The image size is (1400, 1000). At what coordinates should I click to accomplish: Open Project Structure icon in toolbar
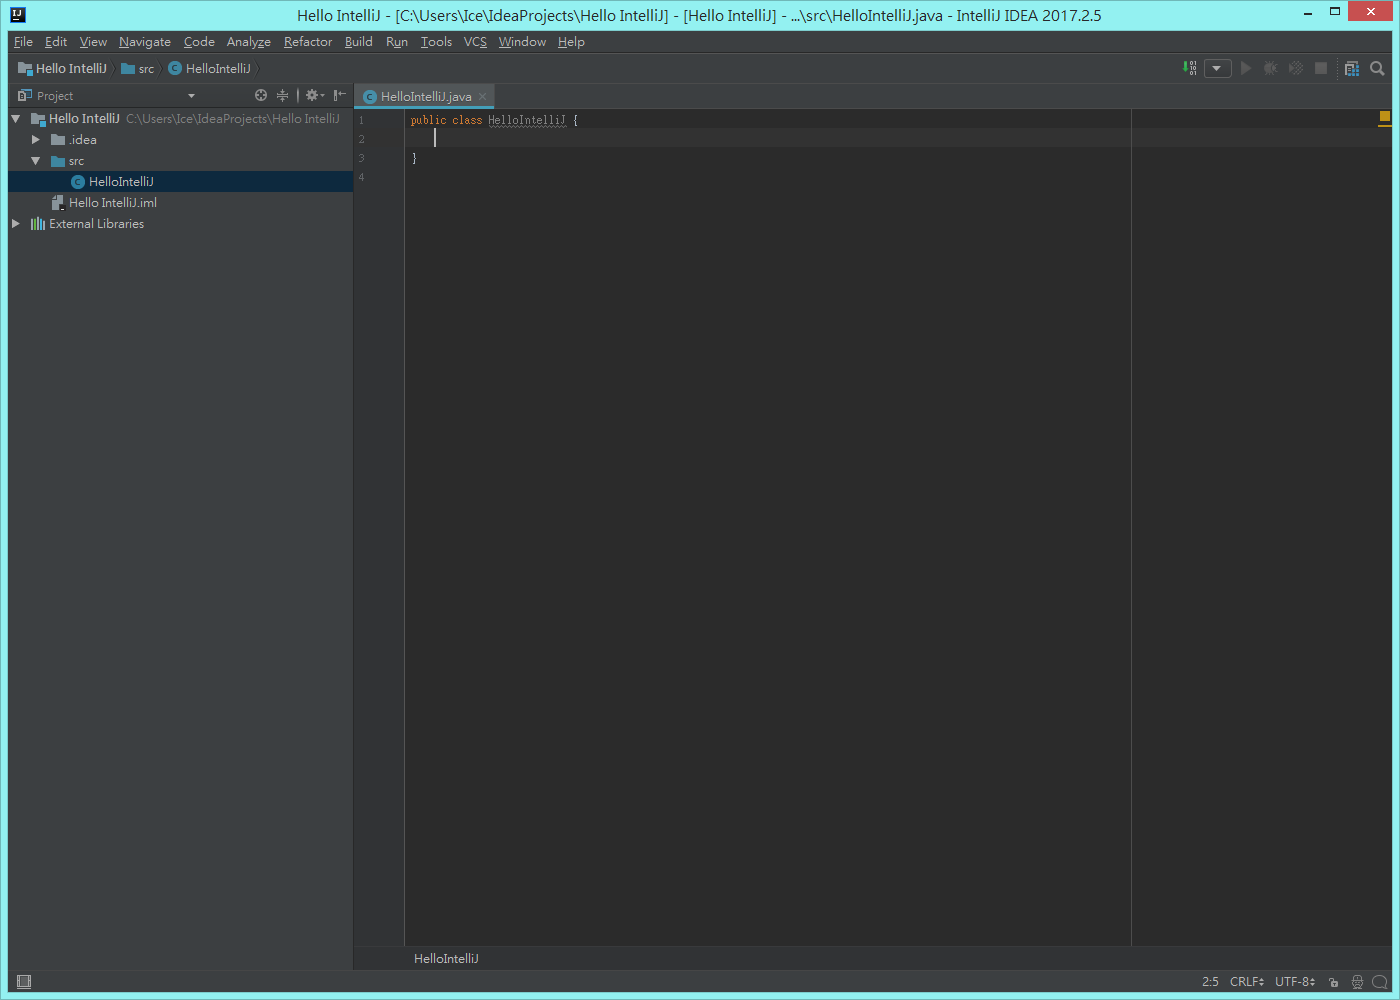1352,68
